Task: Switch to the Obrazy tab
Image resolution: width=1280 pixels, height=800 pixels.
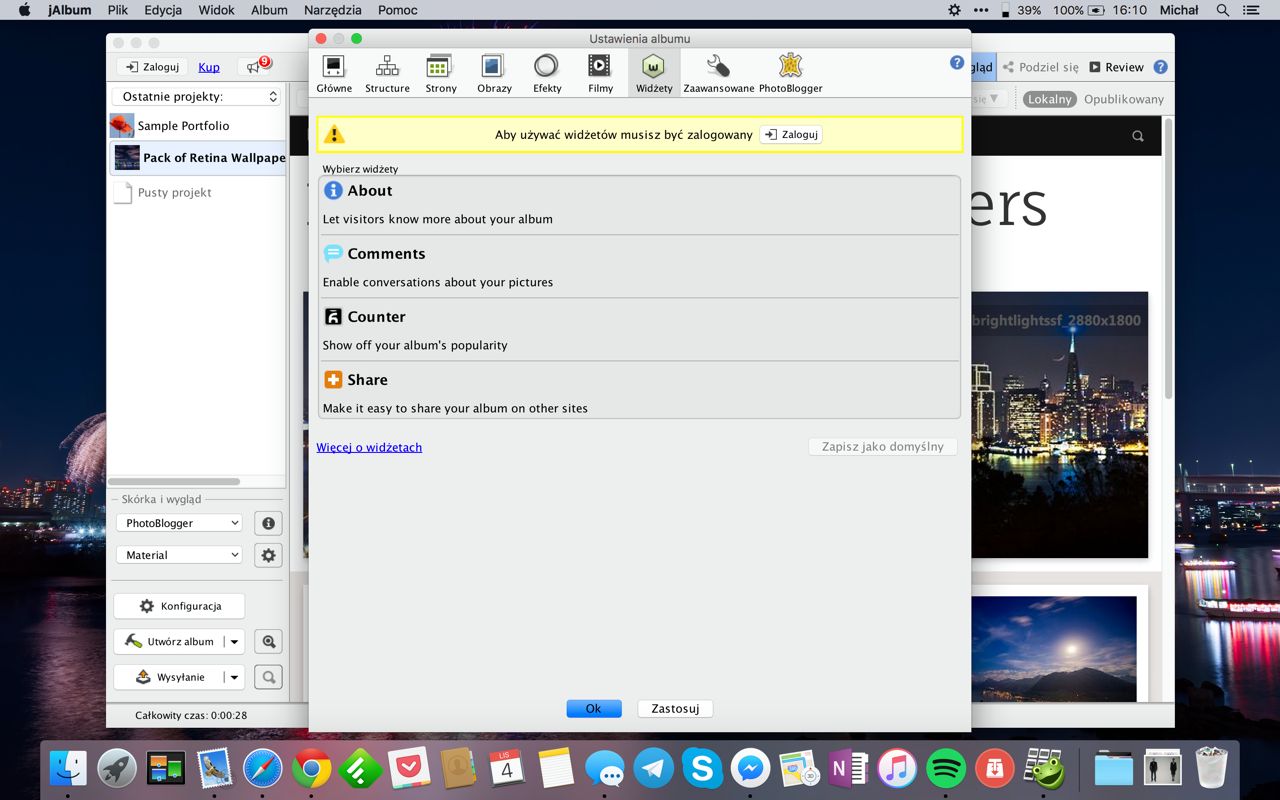Action: click(x=494, y=74)
